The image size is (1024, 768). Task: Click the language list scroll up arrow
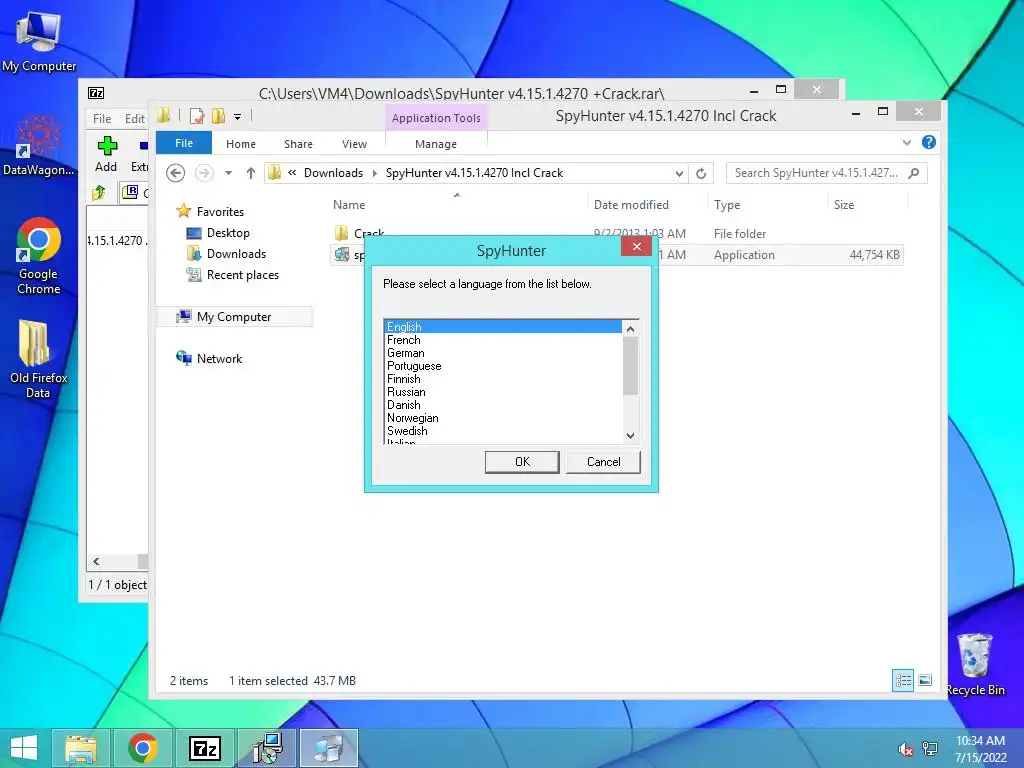click(x=630, y=328)
